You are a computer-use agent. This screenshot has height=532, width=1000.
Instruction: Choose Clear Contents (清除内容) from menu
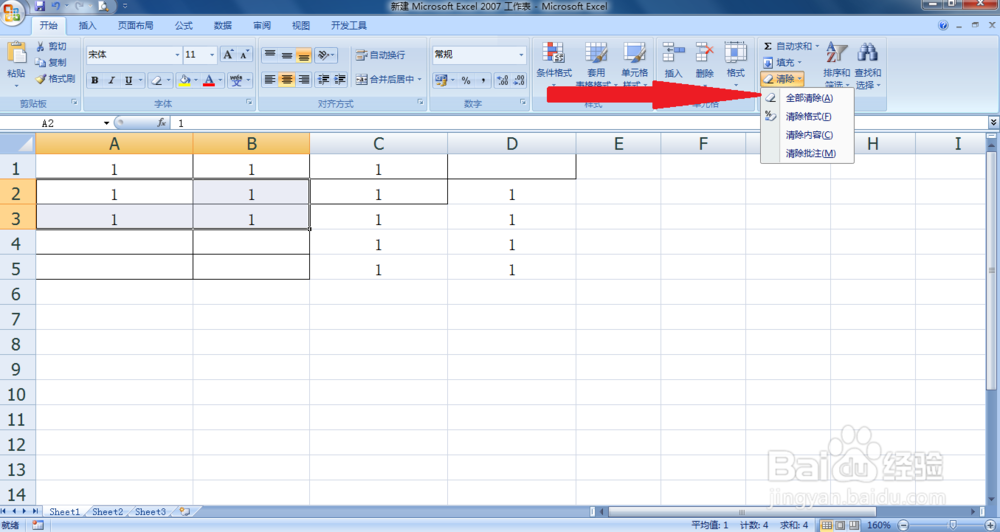807,135
